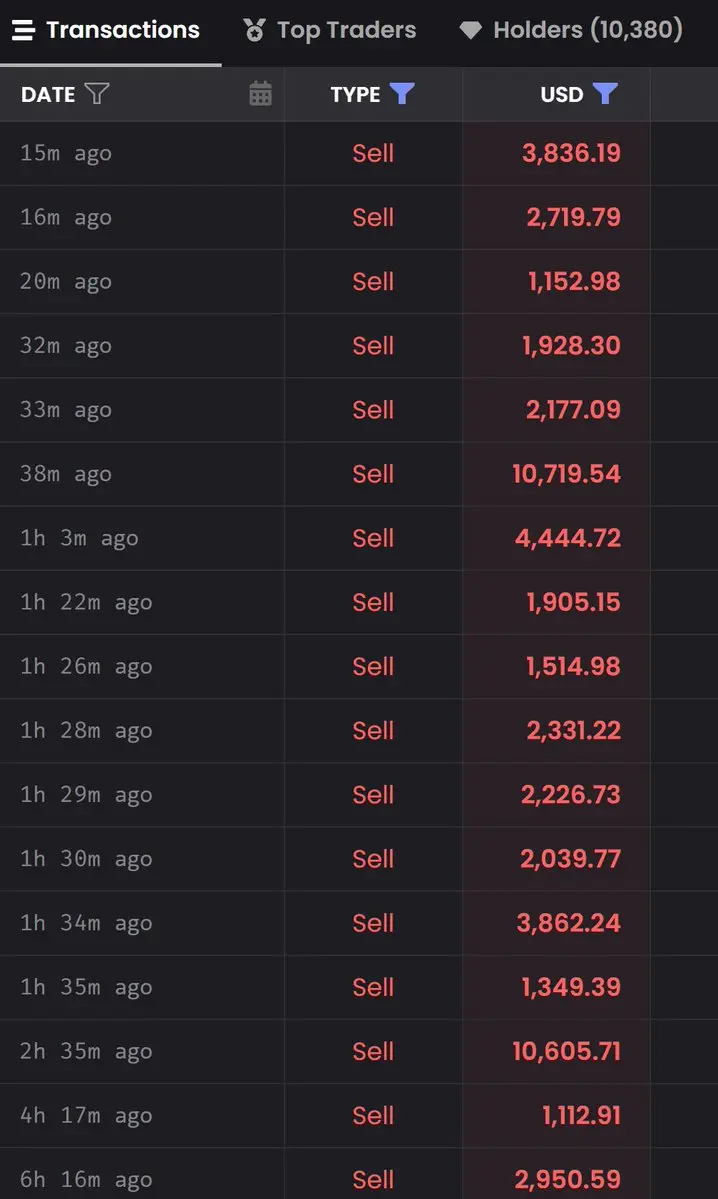Click the 15m ago transaction row
This screenshot has height=1199, width=718.
click(359, 154)
